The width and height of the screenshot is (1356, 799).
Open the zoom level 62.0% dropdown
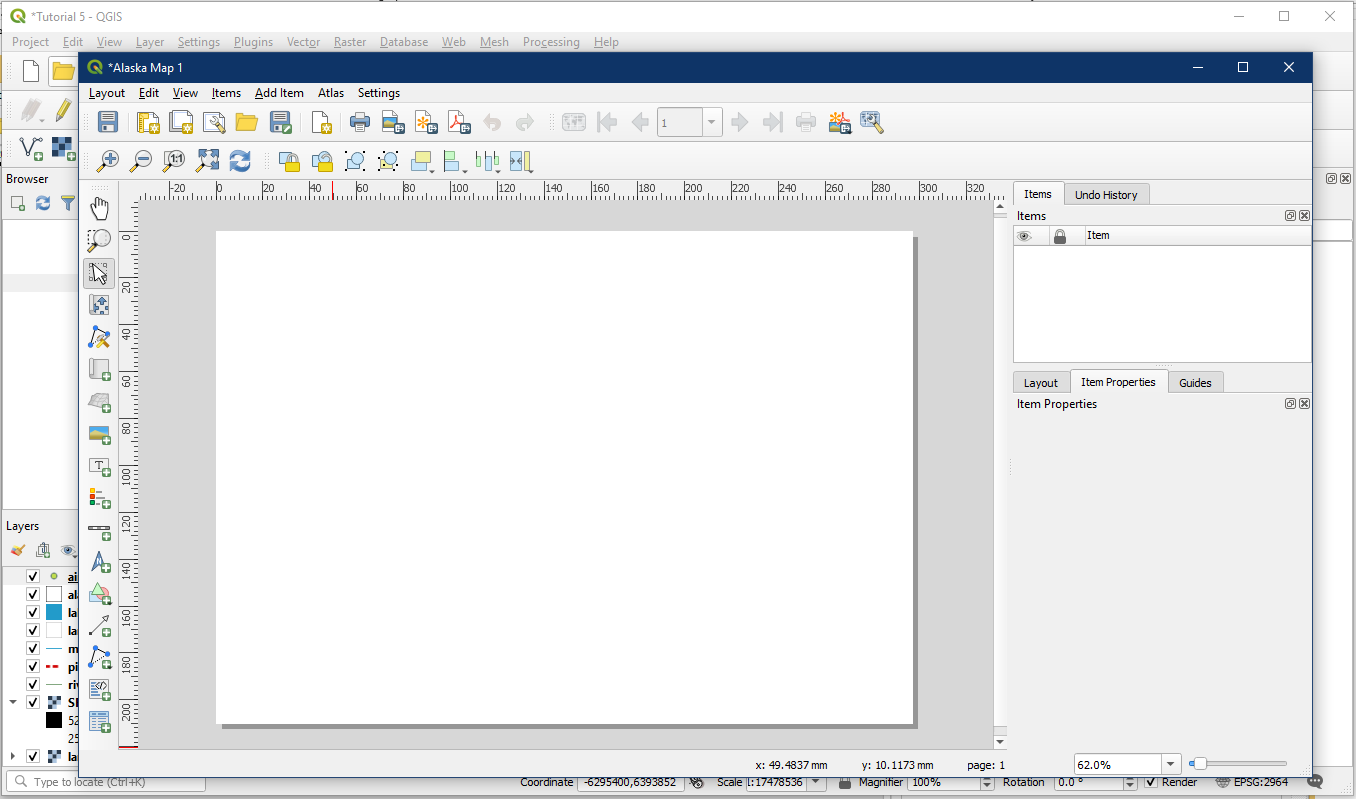click(1170, 765)
